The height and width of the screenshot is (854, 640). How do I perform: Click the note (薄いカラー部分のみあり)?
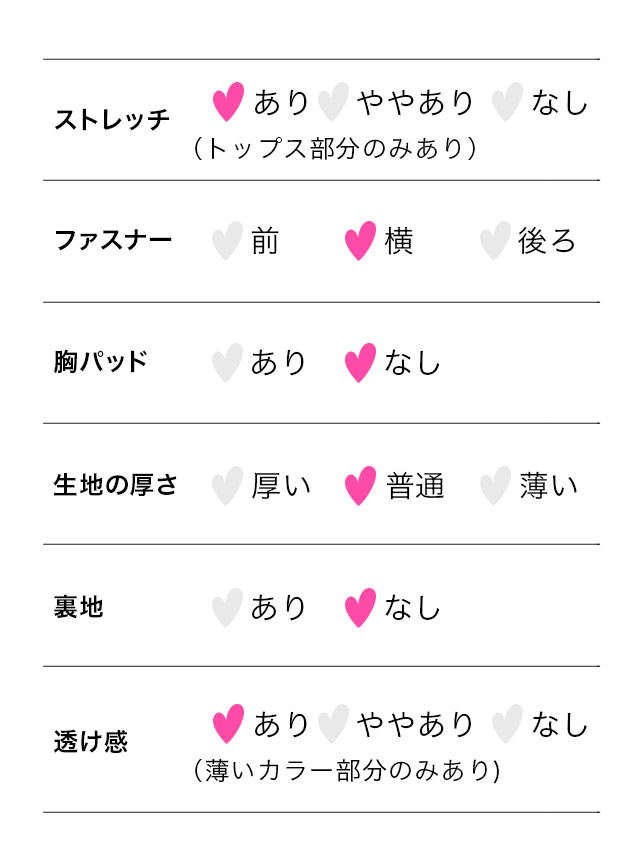[347, 771]
